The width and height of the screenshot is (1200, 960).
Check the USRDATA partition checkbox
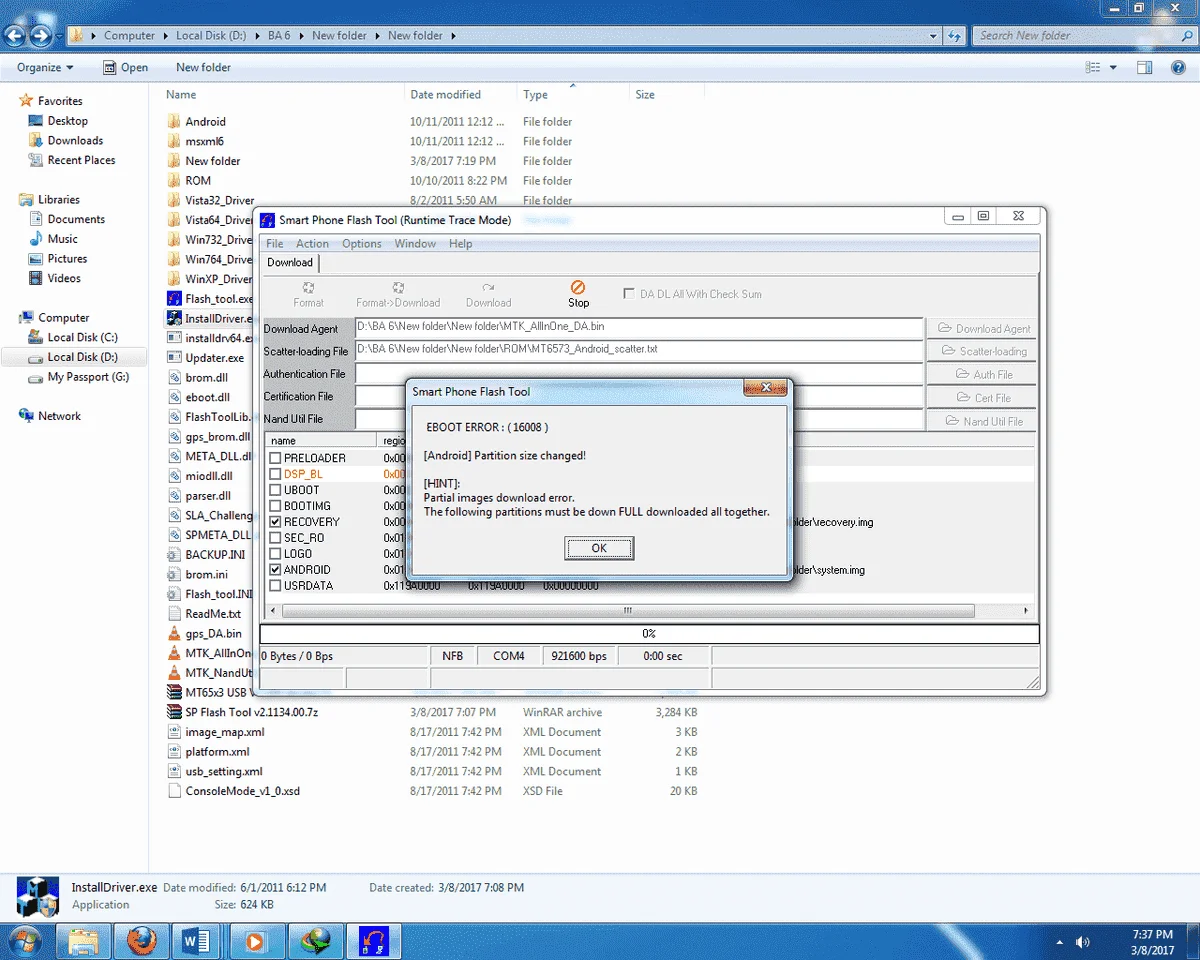tap(275, 586)
